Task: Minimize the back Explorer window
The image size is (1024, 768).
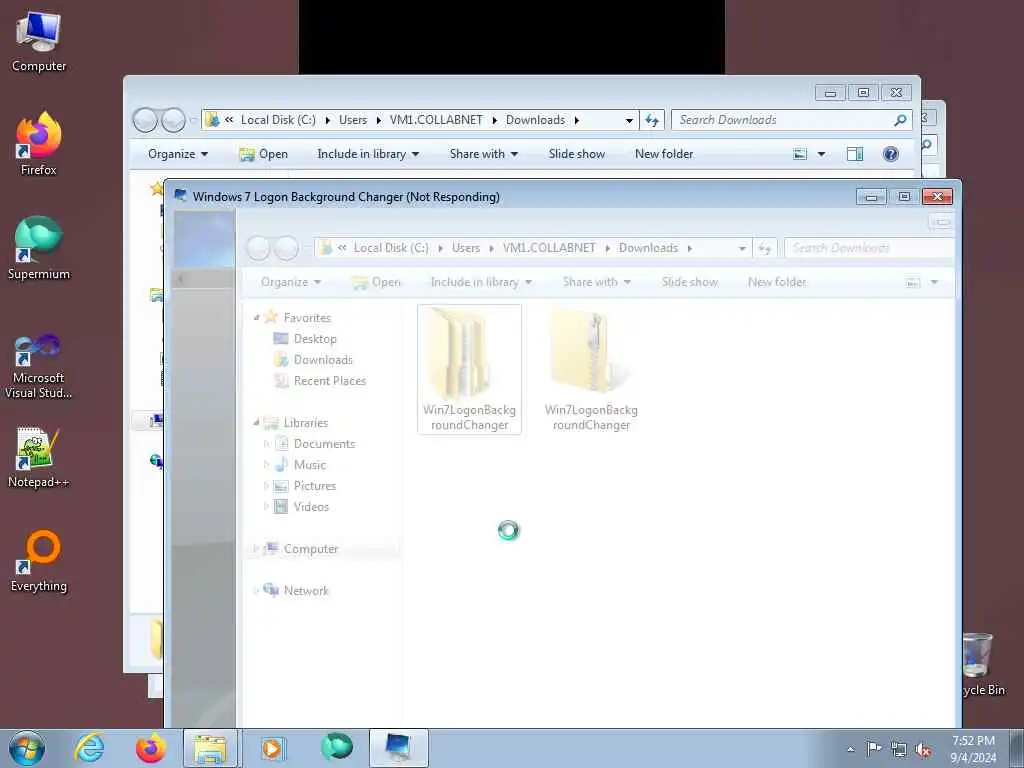Action: click(x=830, y=93)
